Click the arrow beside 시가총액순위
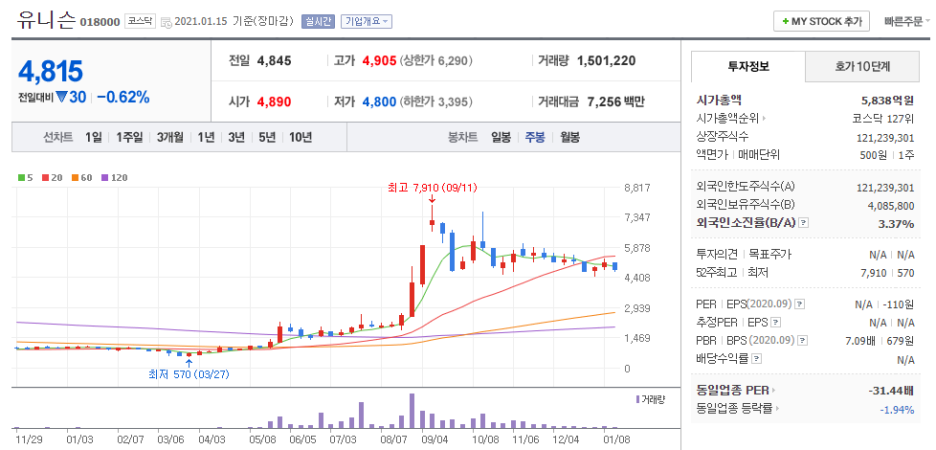The width and height of the screenshot is (936, 450). point(764,119)
